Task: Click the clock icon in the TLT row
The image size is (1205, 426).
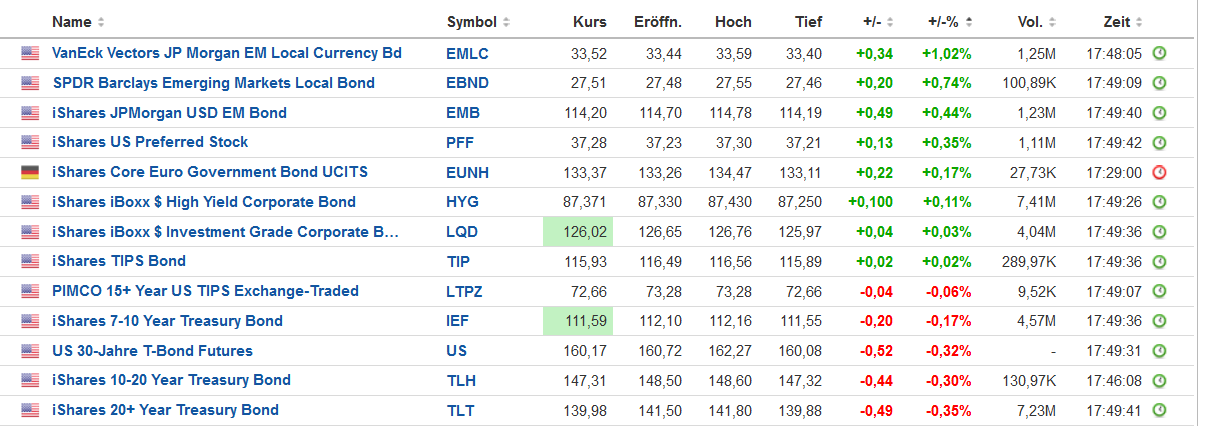Action: (x=1159, y=410)
